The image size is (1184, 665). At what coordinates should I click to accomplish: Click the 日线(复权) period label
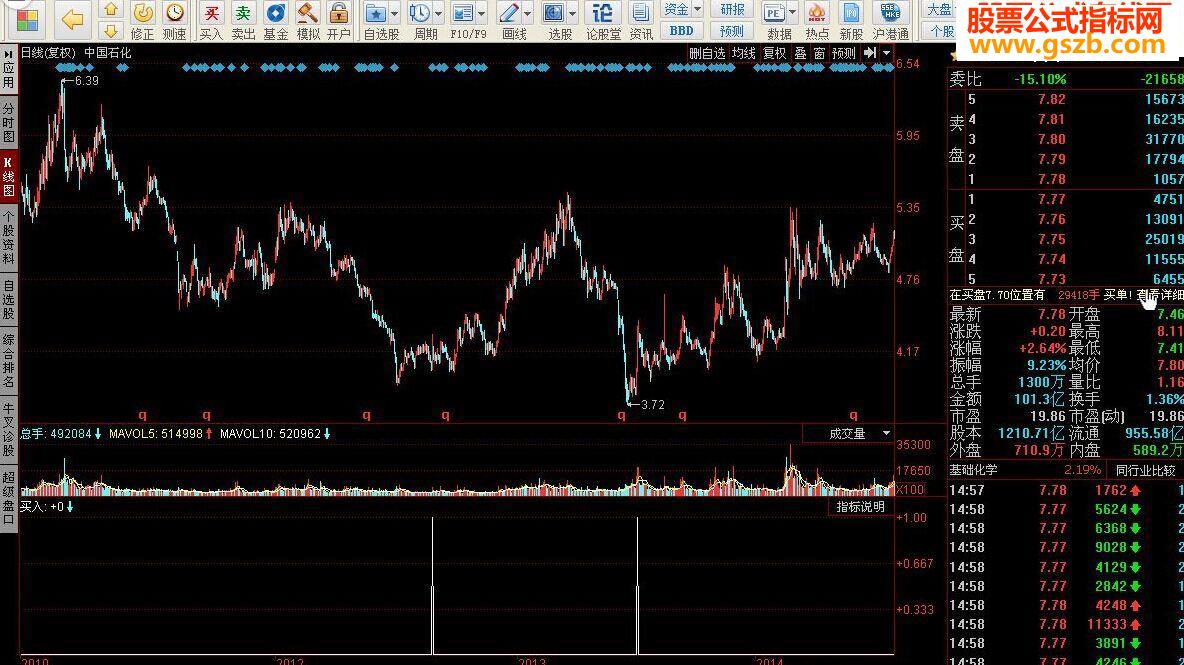coord(48,53)
